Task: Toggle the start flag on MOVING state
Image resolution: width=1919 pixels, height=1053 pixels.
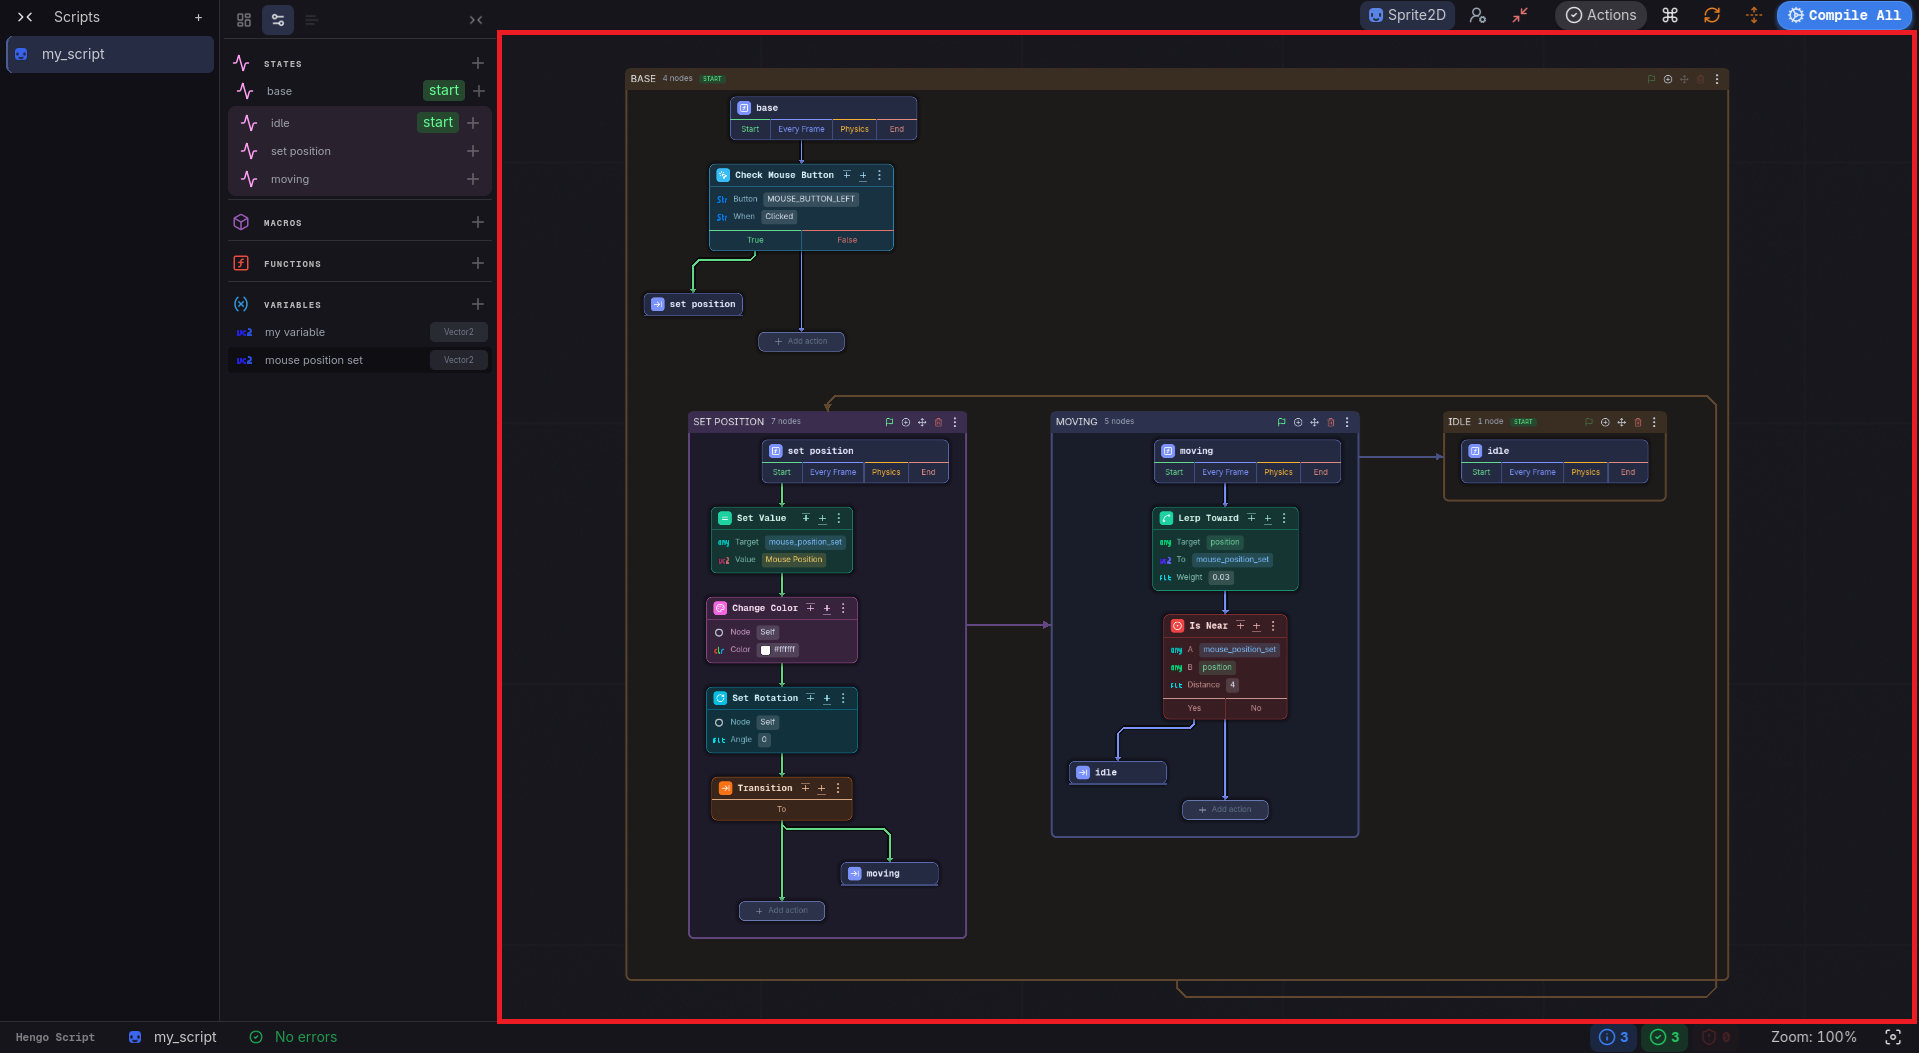Action: click(x=1281, y=422)
